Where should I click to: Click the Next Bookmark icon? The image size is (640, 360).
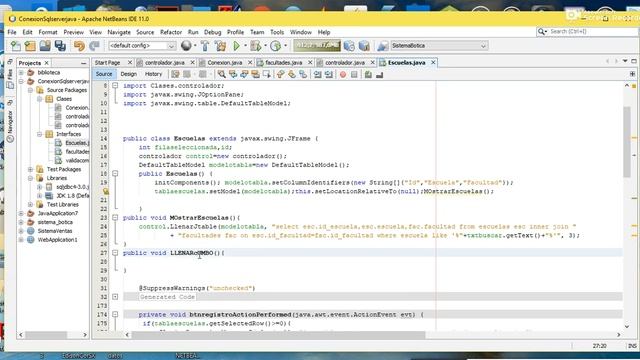[292, 74]
